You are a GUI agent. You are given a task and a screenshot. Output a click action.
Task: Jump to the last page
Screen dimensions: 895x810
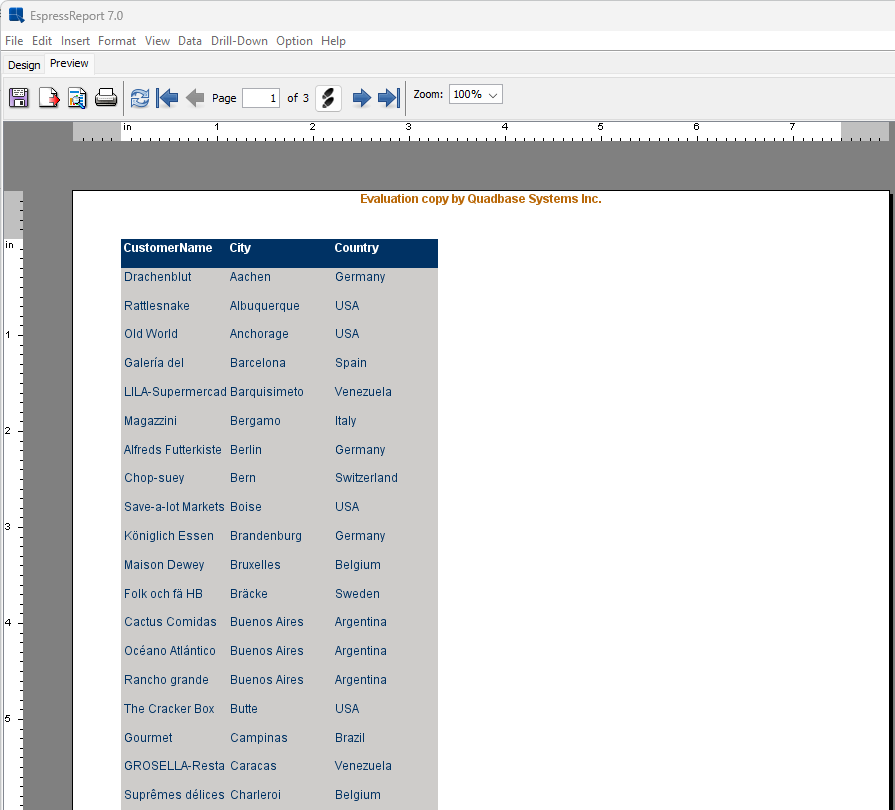(x=389, y=98)
